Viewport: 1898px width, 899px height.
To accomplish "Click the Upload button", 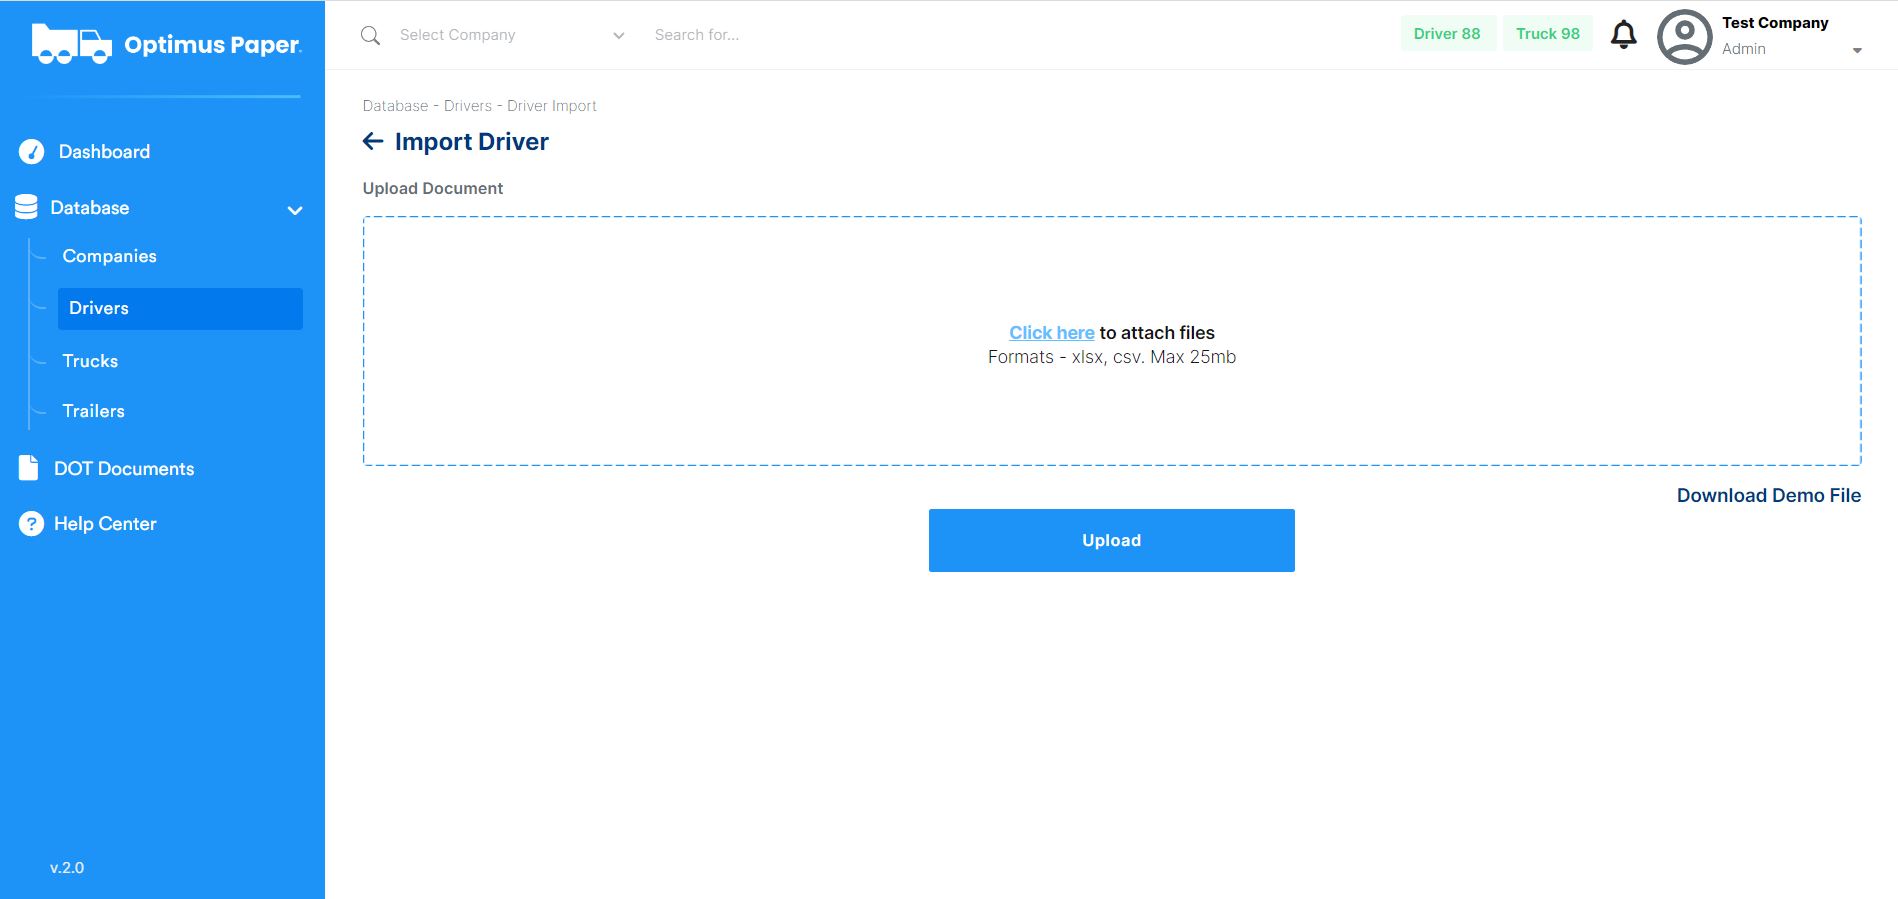I will point(1112,541).
